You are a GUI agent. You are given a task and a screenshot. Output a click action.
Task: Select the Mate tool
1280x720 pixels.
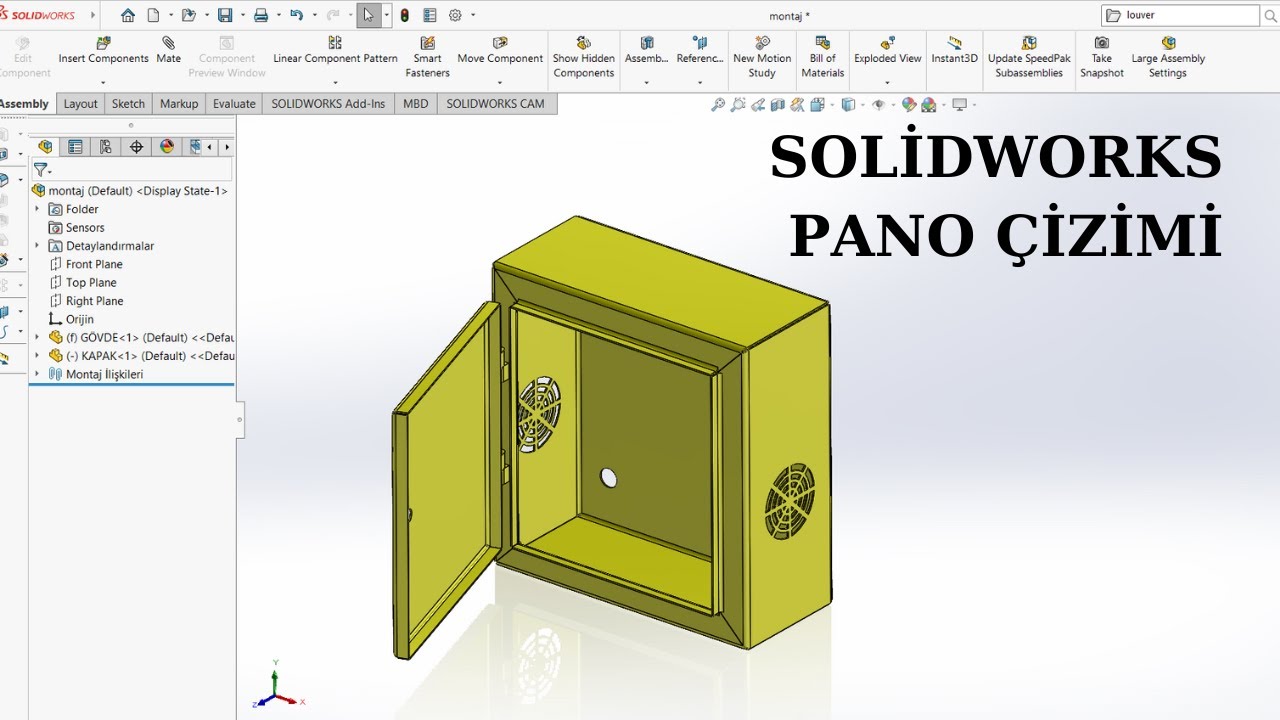(x=168, y=51)
